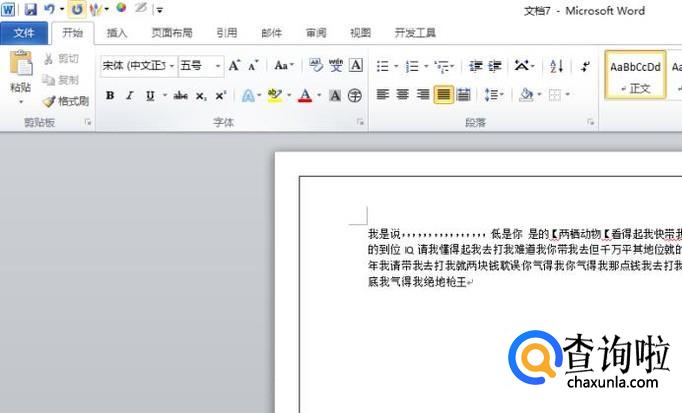
Task: Open the 文件 (File) menu
Action: pos(24,33)
